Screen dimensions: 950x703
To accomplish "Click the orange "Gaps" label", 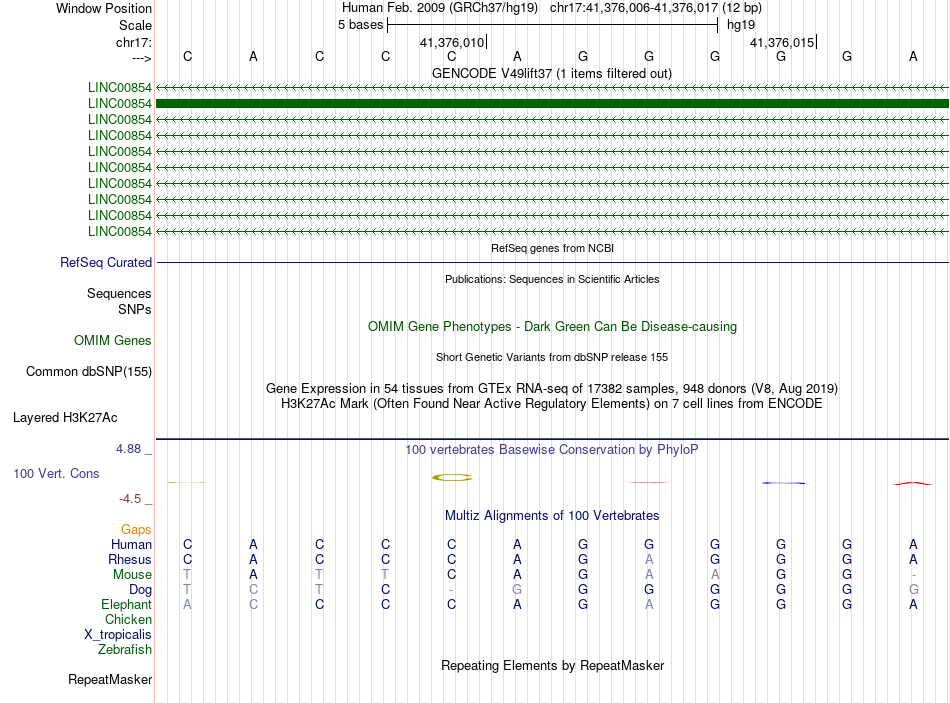I will tap(136, 530).
